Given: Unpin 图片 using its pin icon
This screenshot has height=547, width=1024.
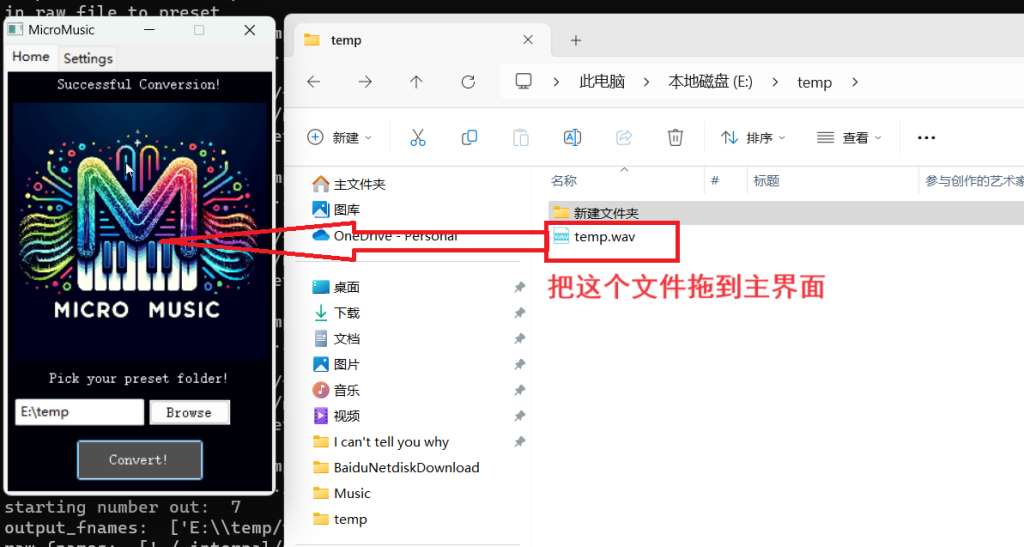Looking at the screenshot, I should pyautogui.click(x=519, y=364).
